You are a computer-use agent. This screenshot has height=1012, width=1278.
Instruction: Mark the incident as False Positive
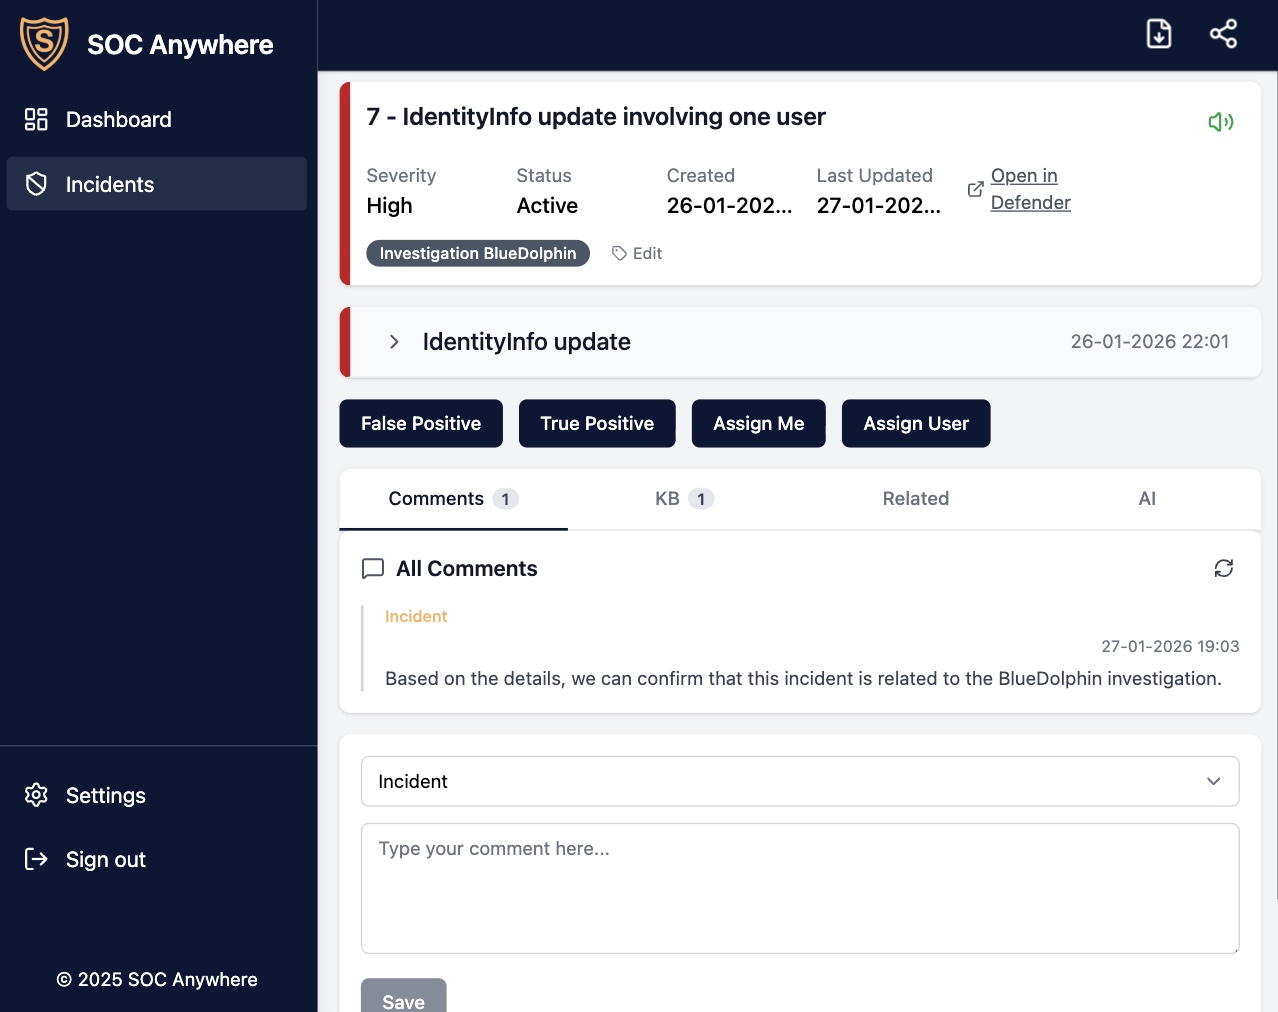420,423
